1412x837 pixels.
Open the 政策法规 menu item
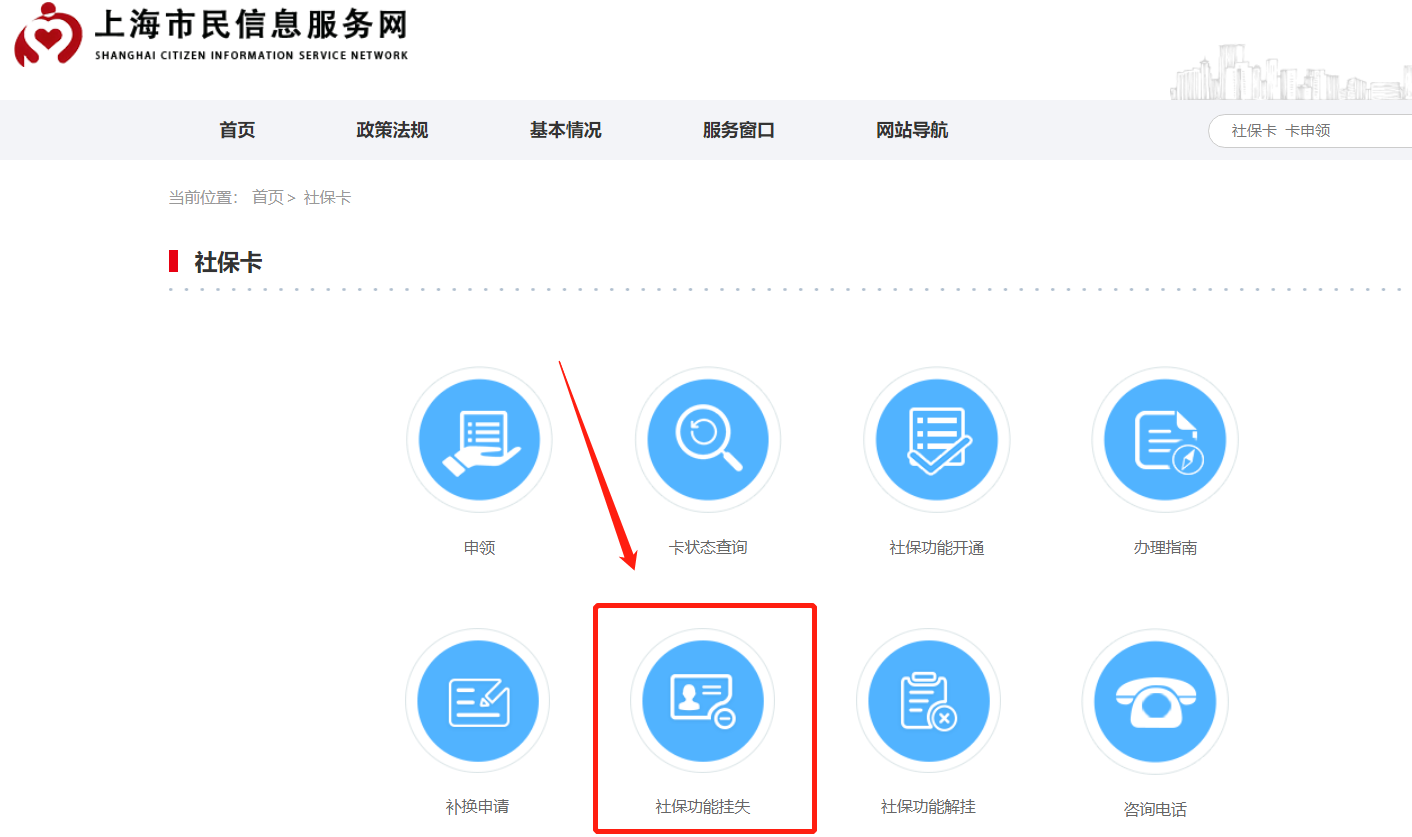coord(392,130)
